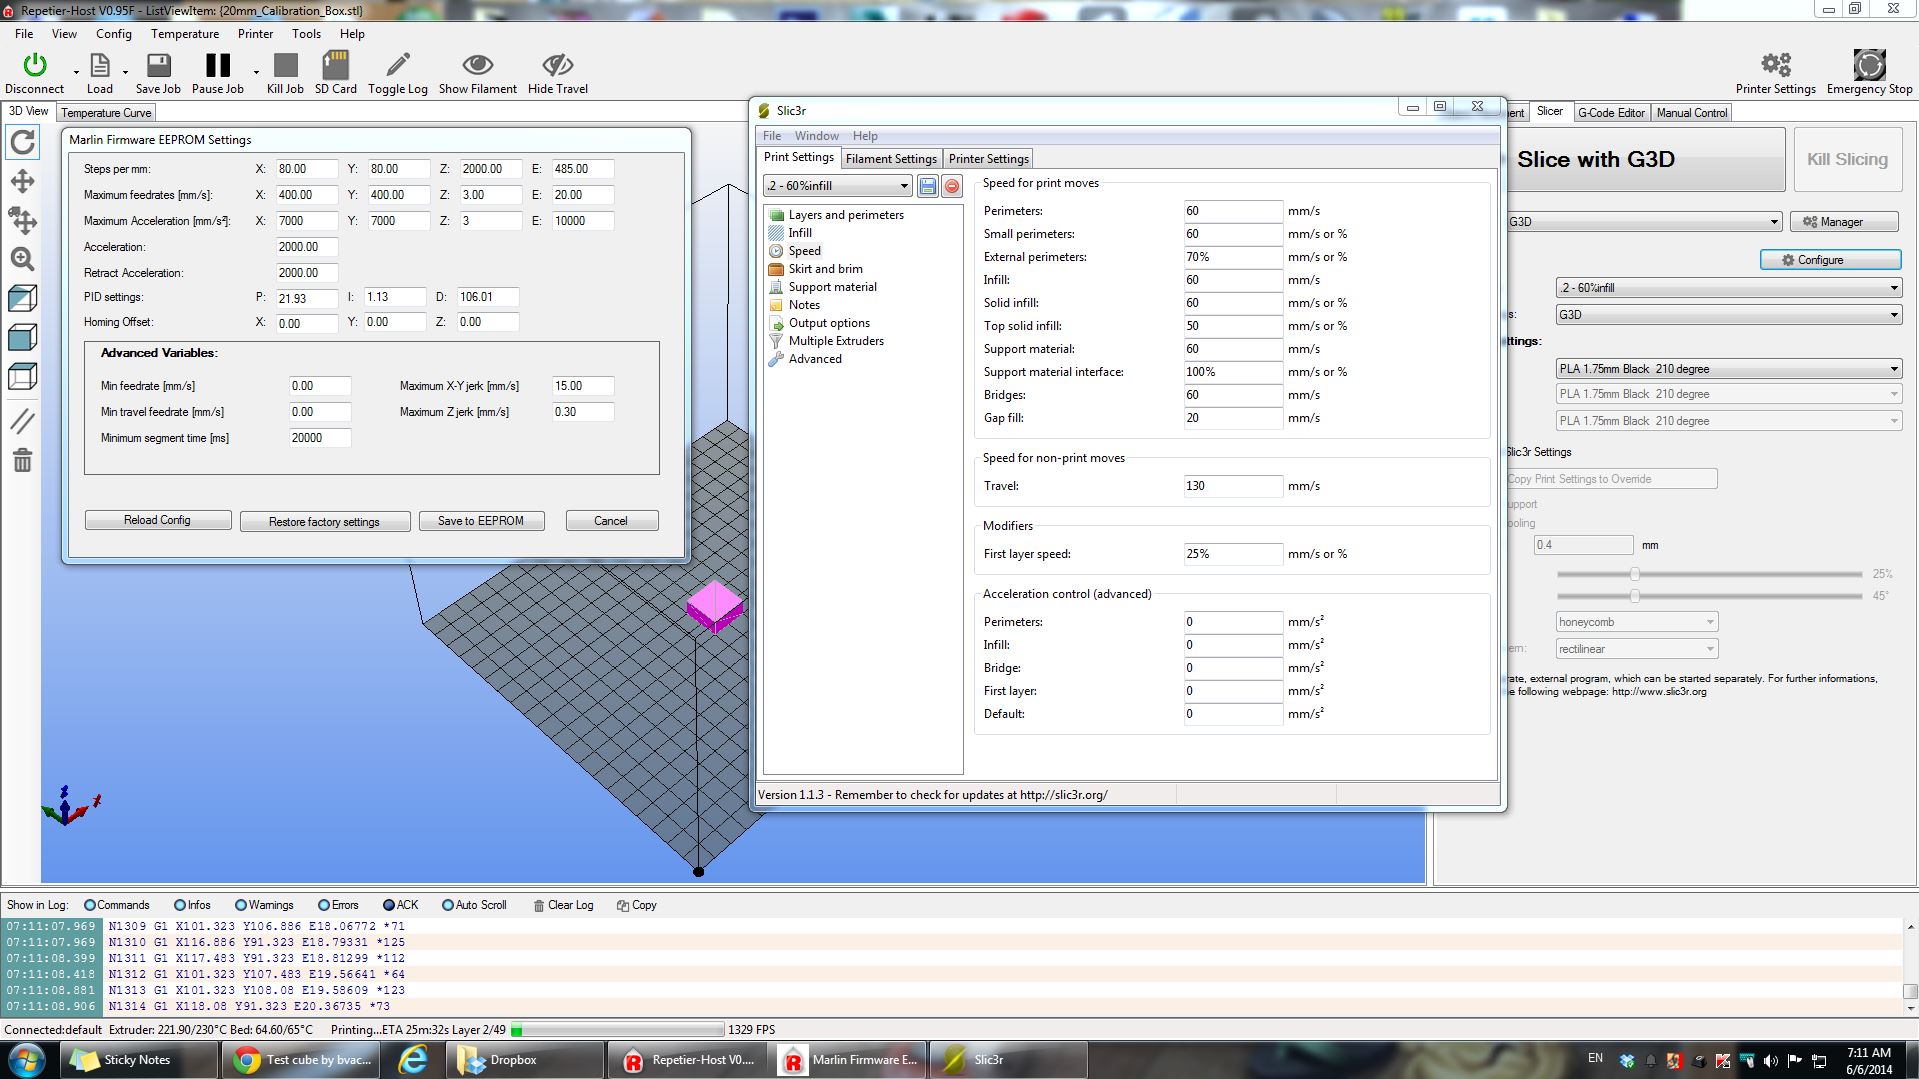Click the Save to EEPROM button

coord(481,521)
